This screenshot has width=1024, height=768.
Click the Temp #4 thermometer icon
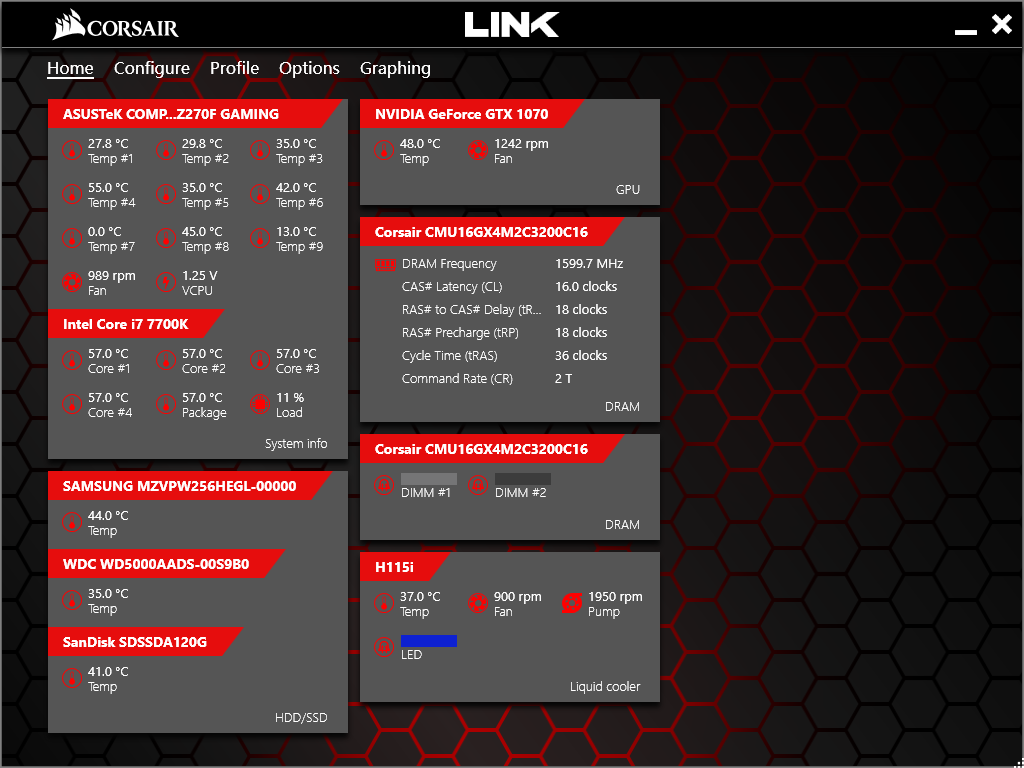pyautogui.click(x=71, y=195)
